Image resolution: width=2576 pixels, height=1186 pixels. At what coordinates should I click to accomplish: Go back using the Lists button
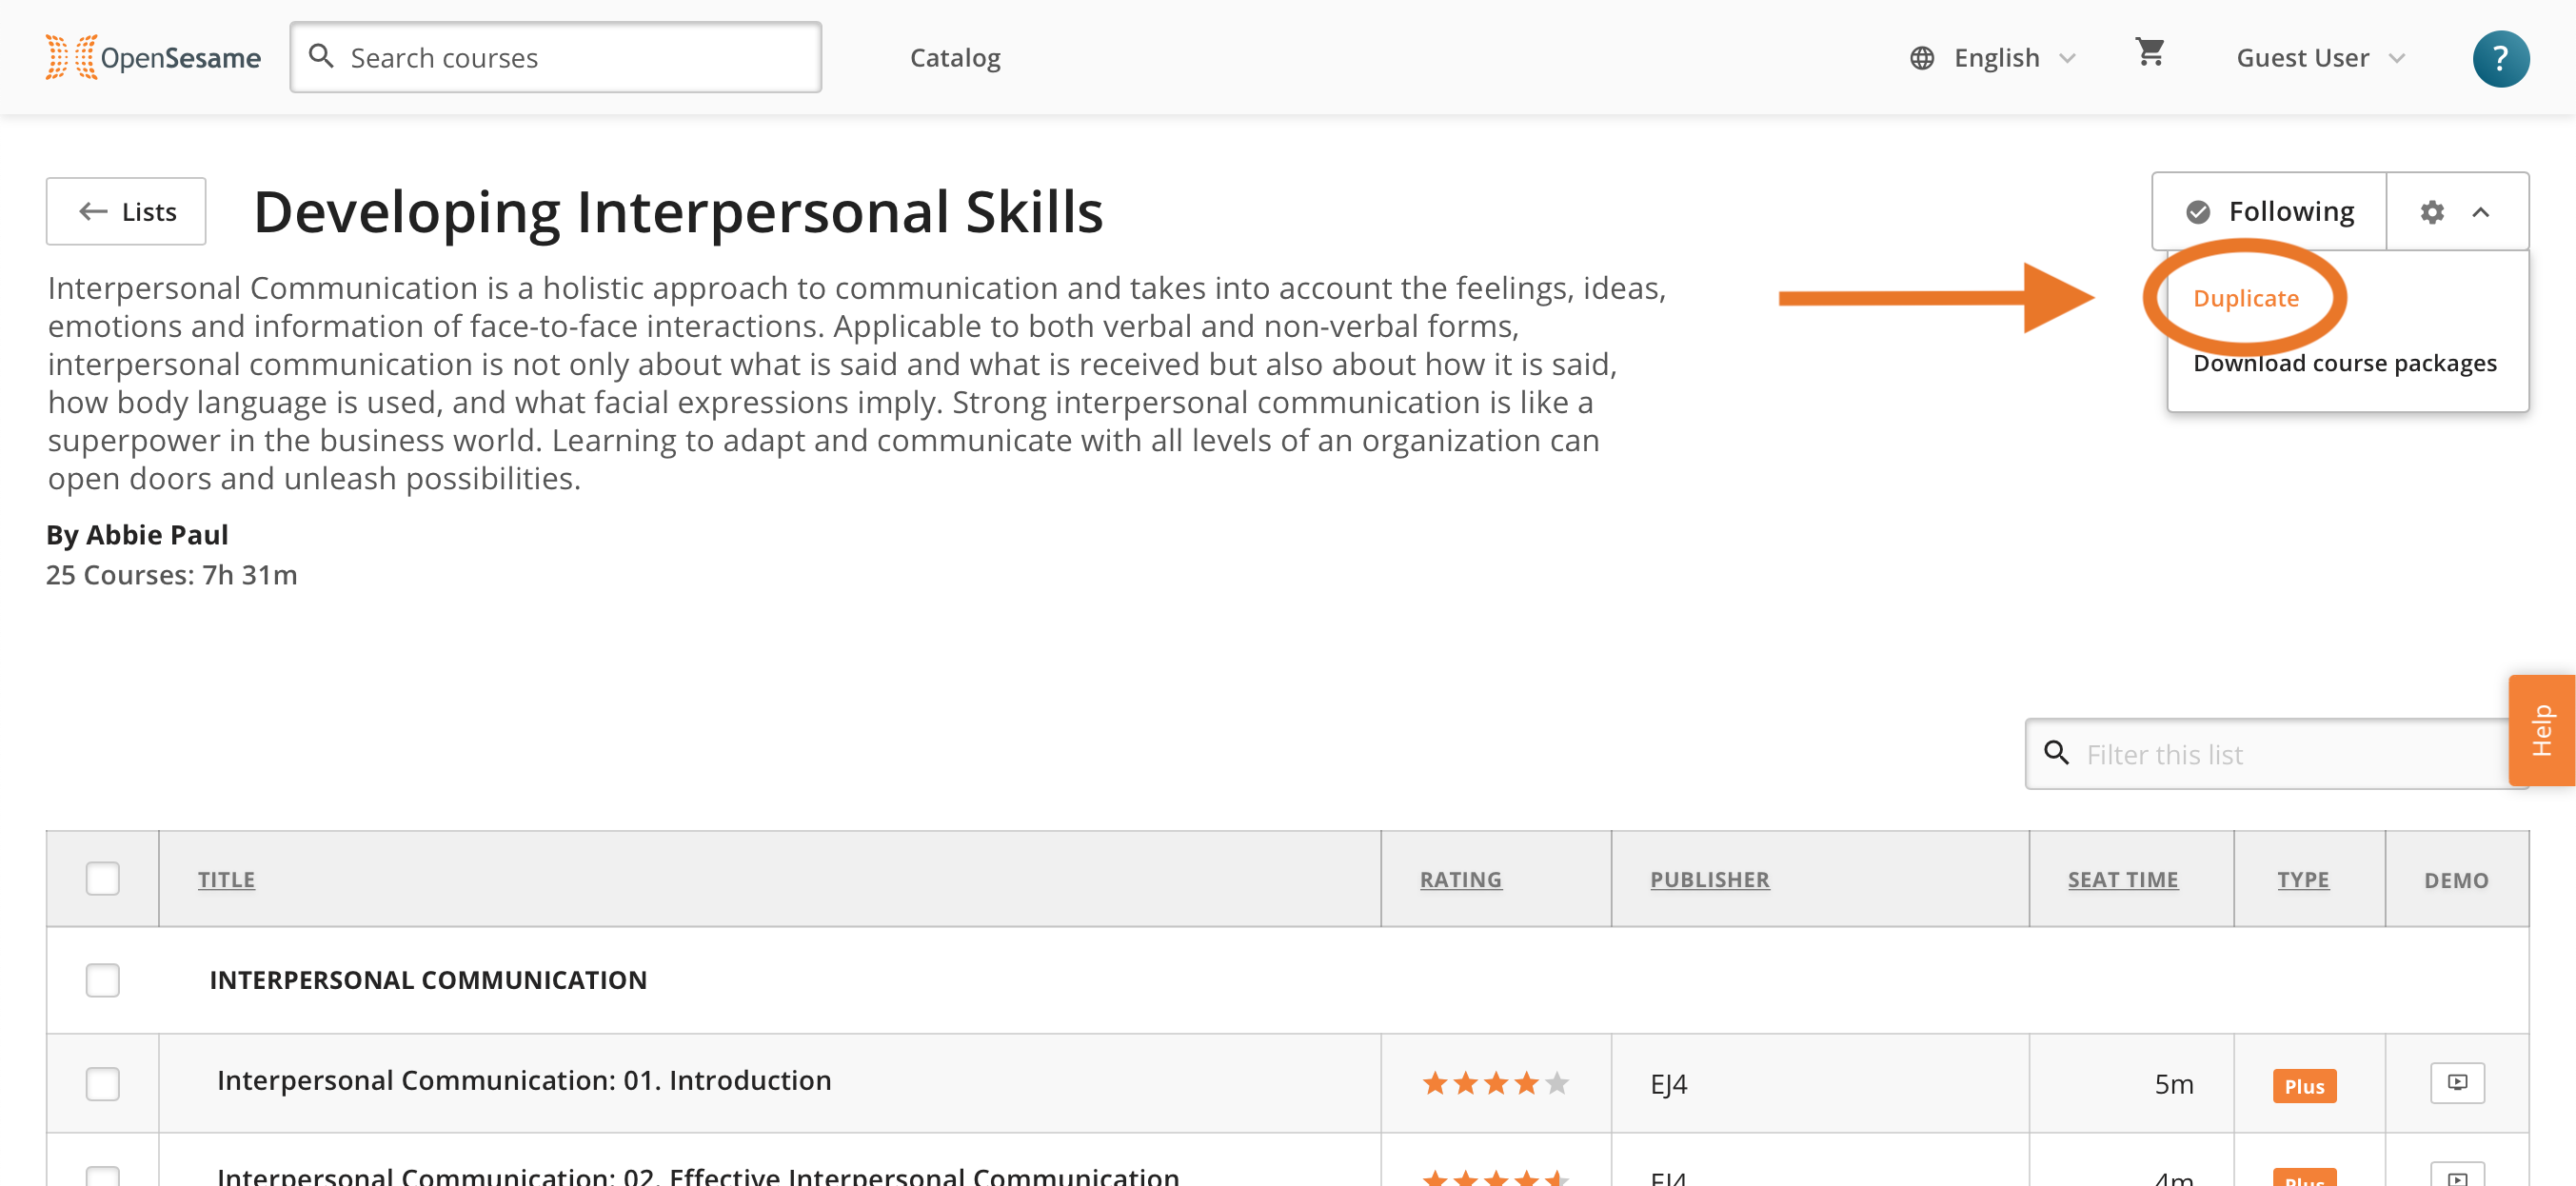coord(126,211)
